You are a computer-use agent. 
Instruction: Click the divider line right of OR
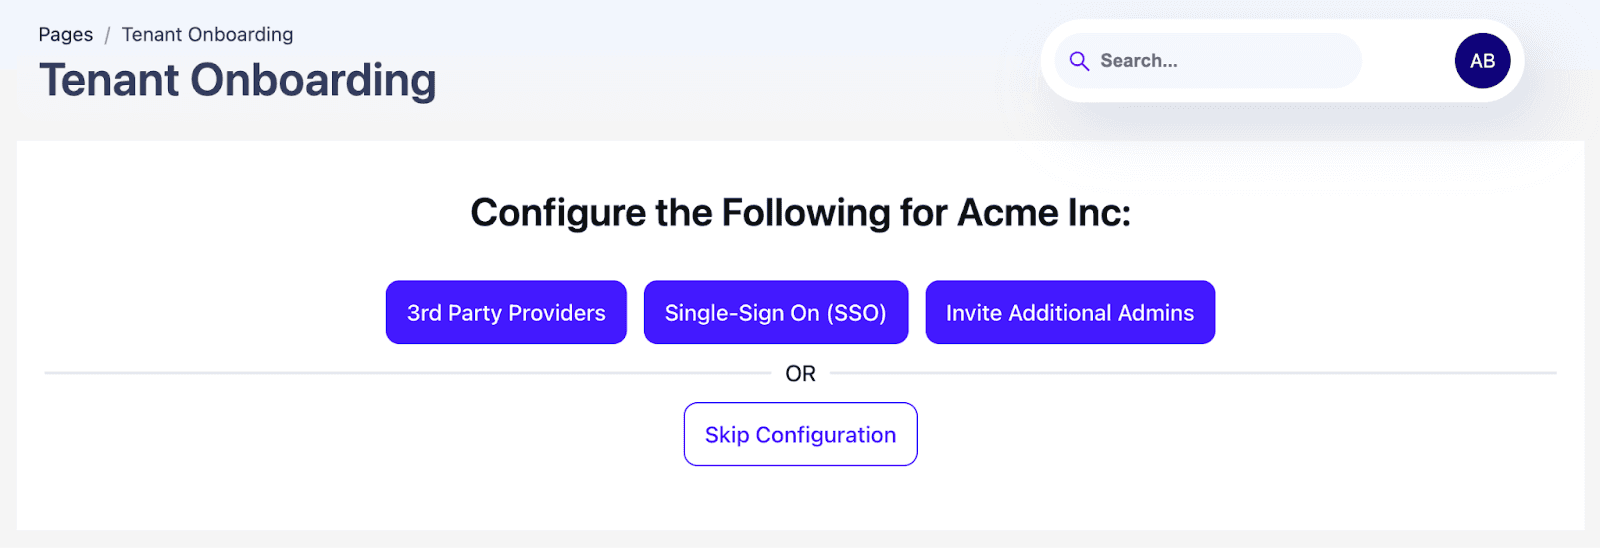click(1200, 373)
